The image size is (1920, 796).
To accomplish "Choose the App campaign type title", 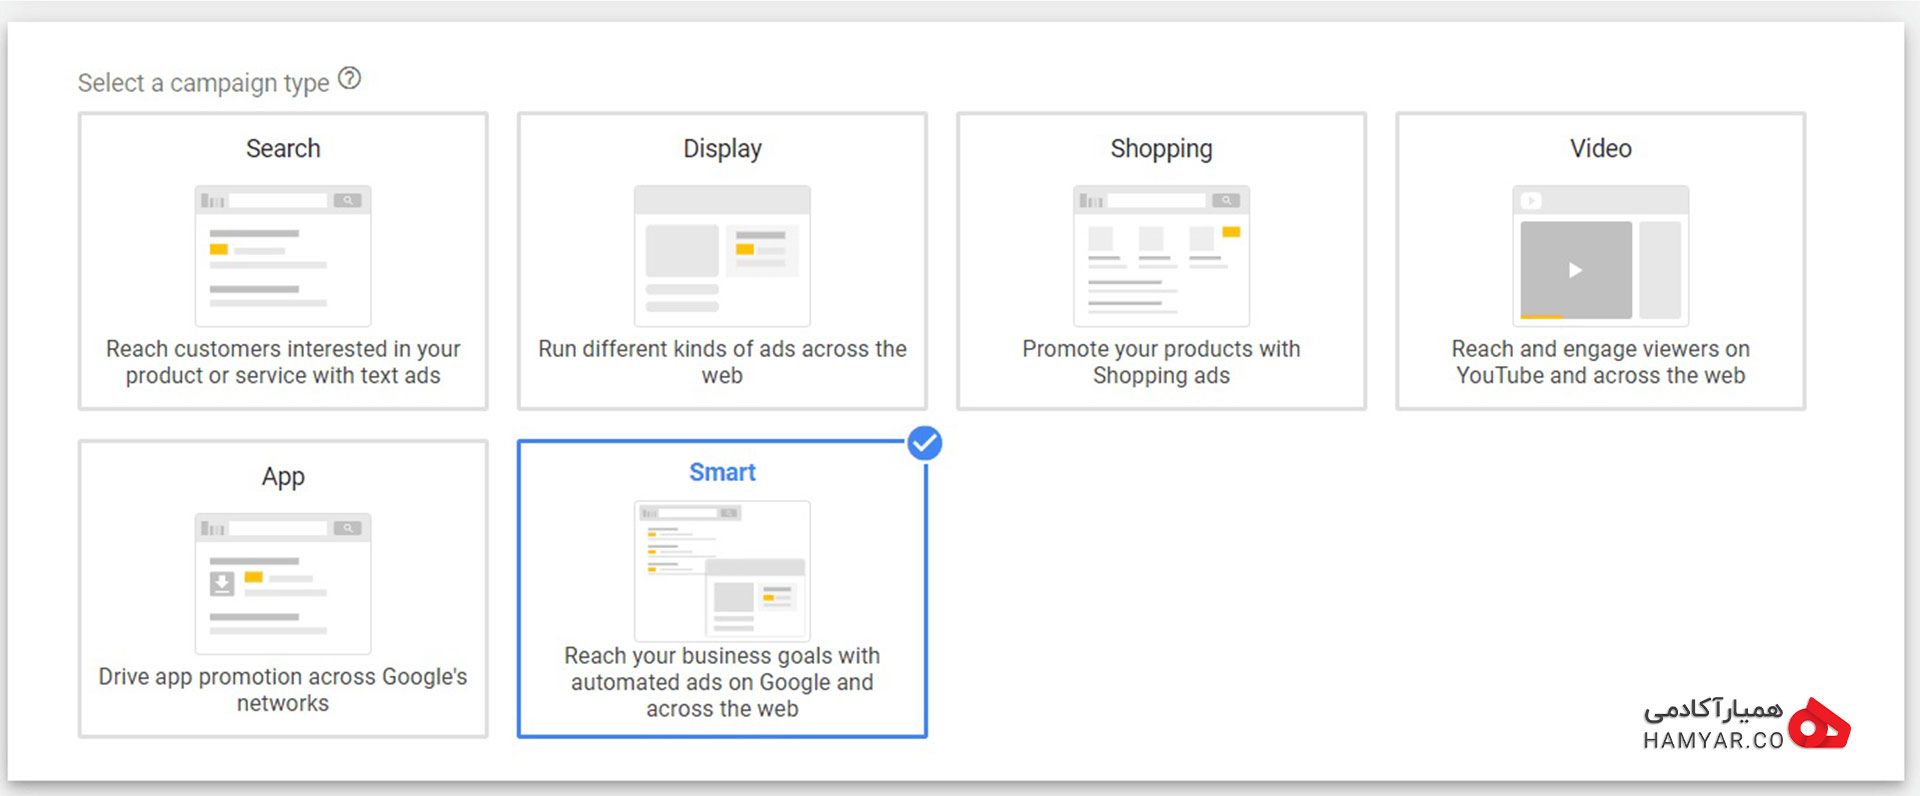I will (283, 477).
